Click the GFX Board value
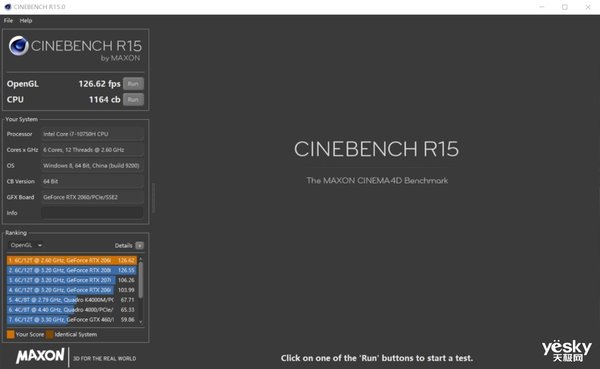 click(92, 197)
